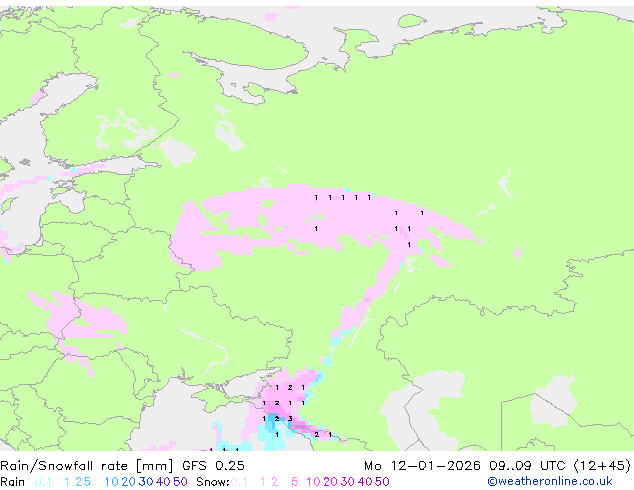This screenshot has width=634, height=490.
Task: Select the Rain 50 legend value
Action: coord(180,482)
